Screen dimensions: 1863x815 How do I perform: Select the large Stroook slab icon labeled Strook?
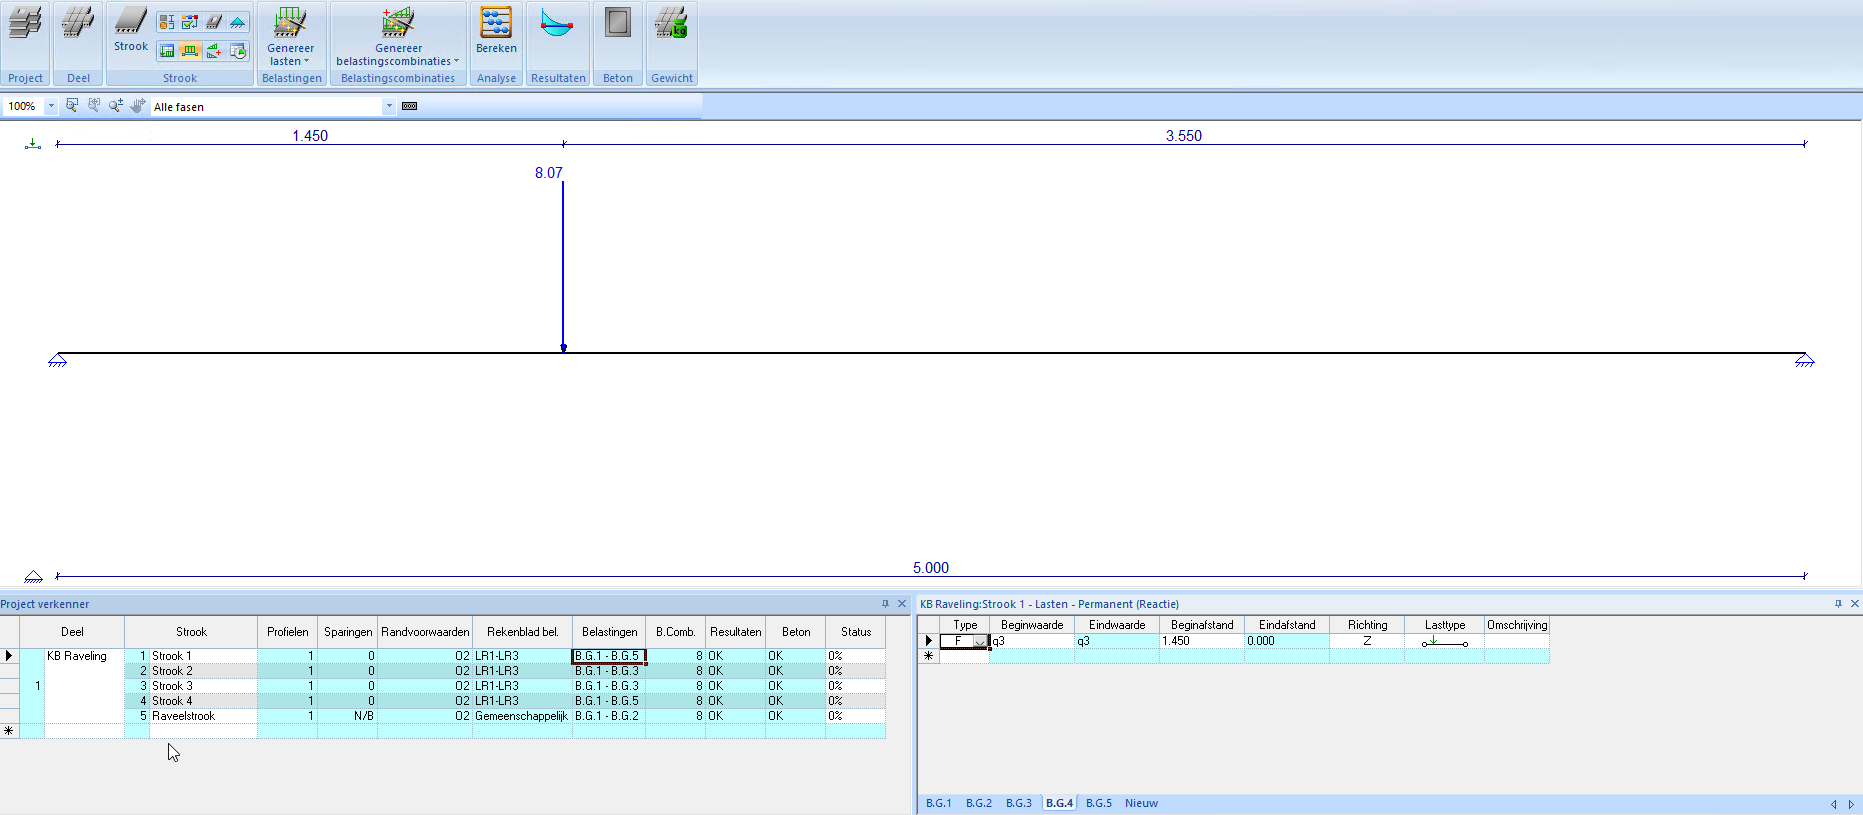click(130, 30)
